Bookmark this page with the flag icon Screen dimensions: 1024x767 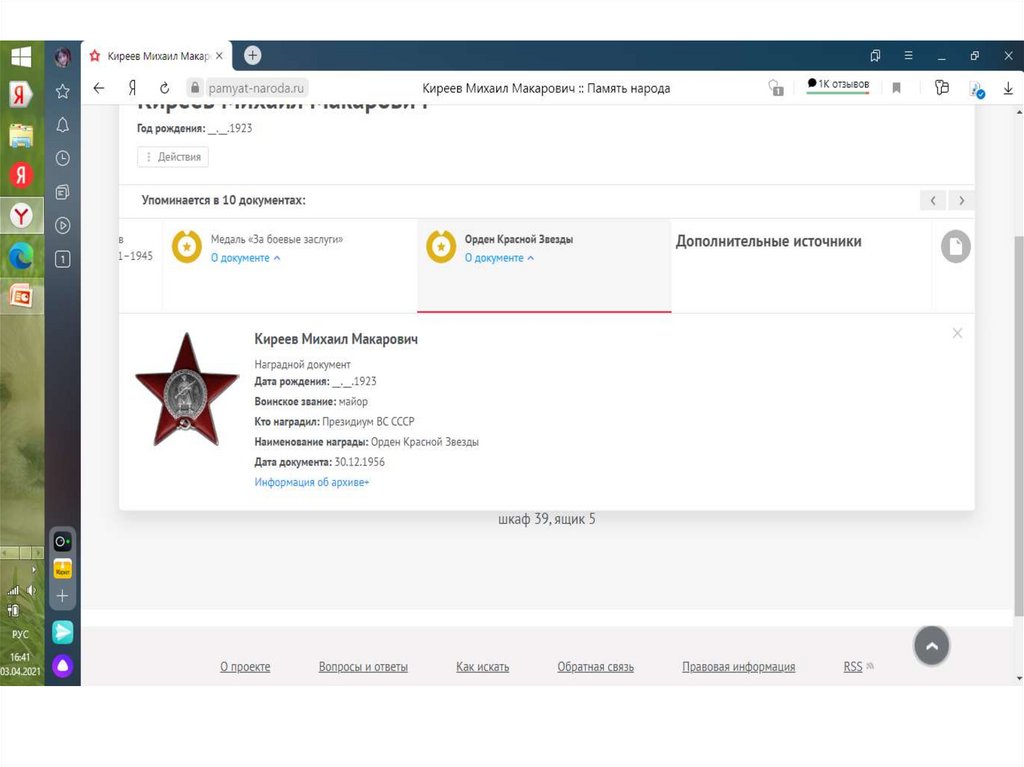896,88
